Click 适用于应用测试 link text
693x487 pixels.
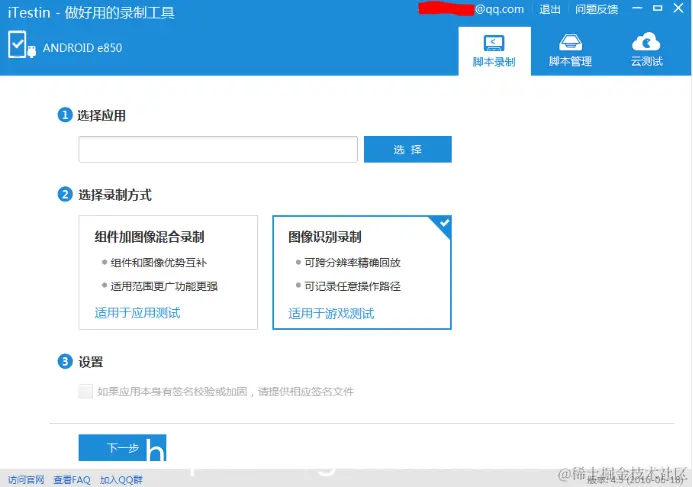(137, 313)
